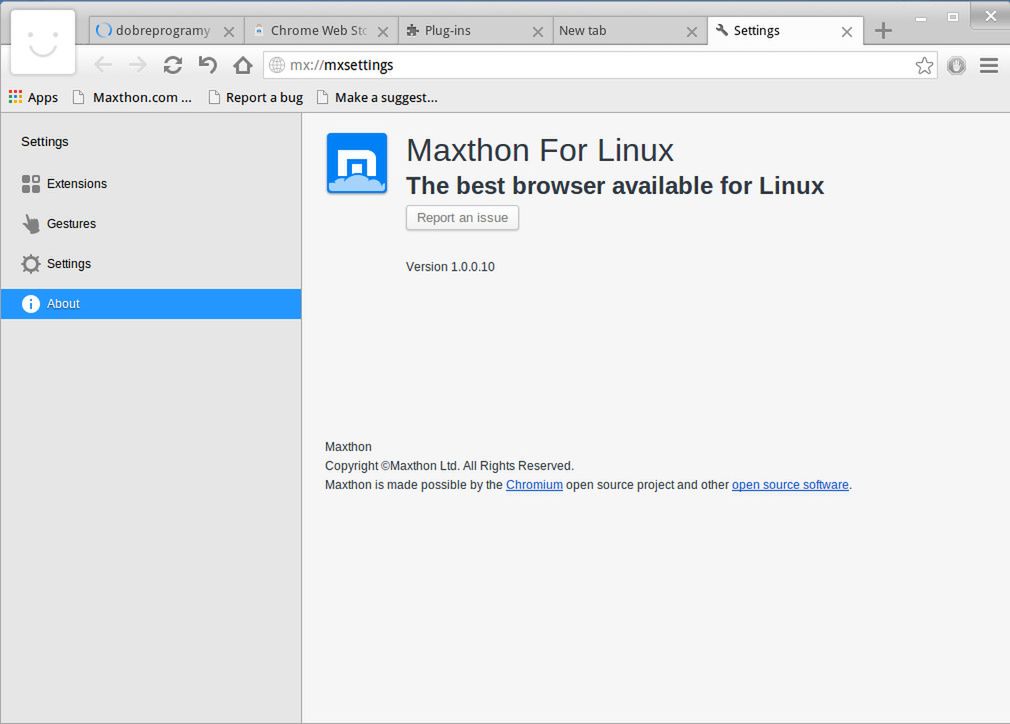This screenshot has width=1010, height=724.
Task: Close the dobreprogramy tab
Action: point(229,32)
